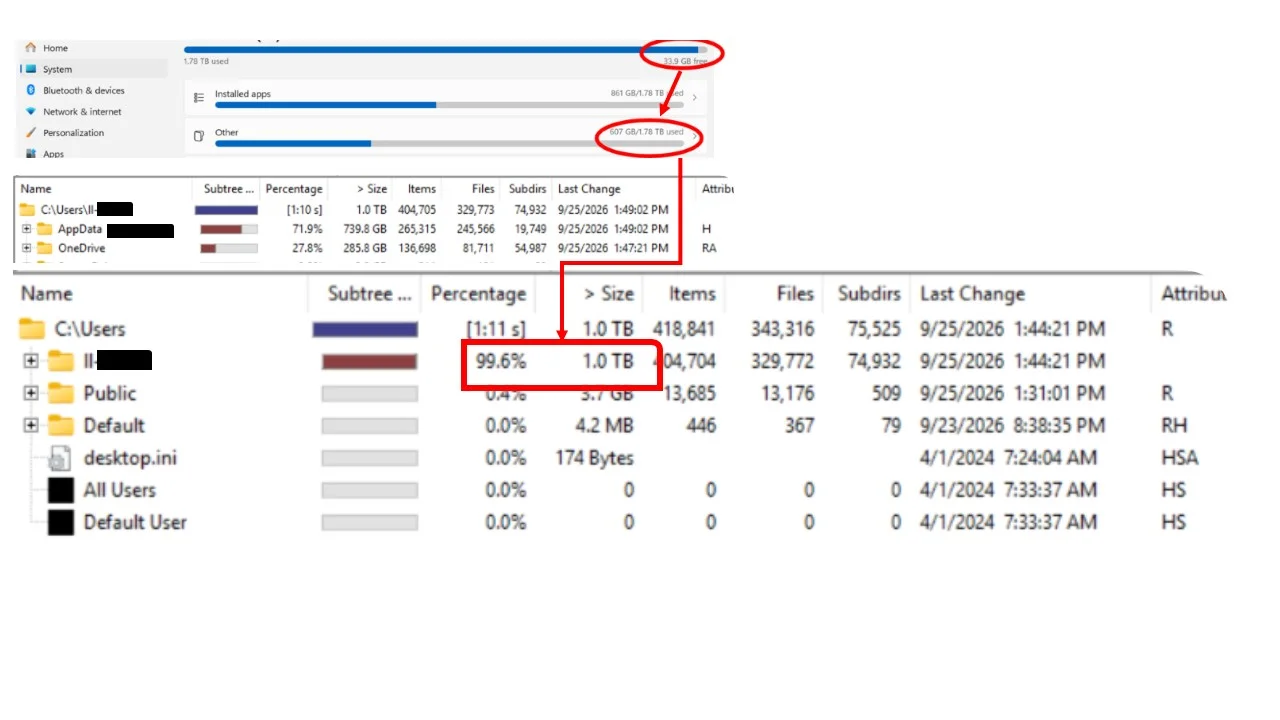Expand the Default folder node
The height and width of the screenshot is (720, 1280).
[x=31, y=425]
